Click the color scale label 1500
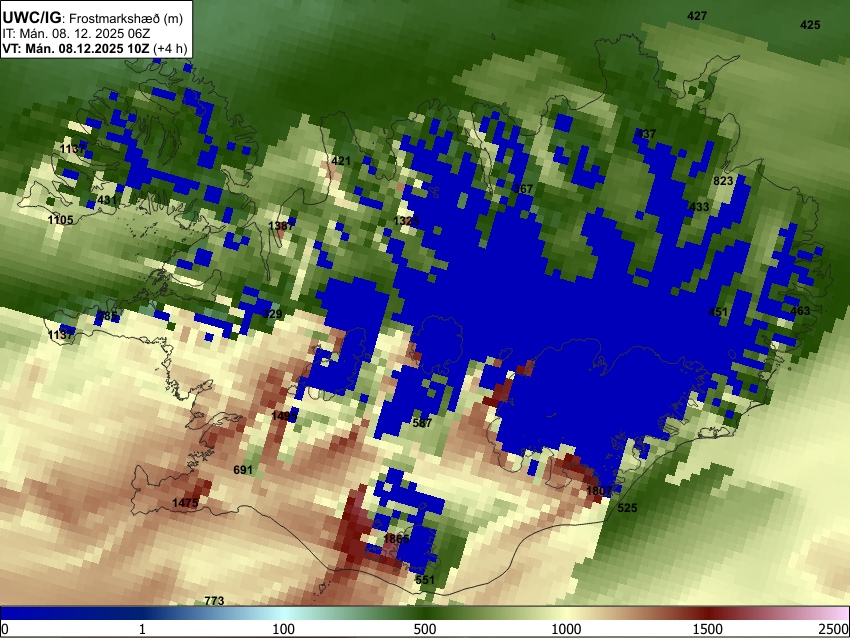Screen dimensions: 850x638 pyautogui.click(x=708, y=629)
